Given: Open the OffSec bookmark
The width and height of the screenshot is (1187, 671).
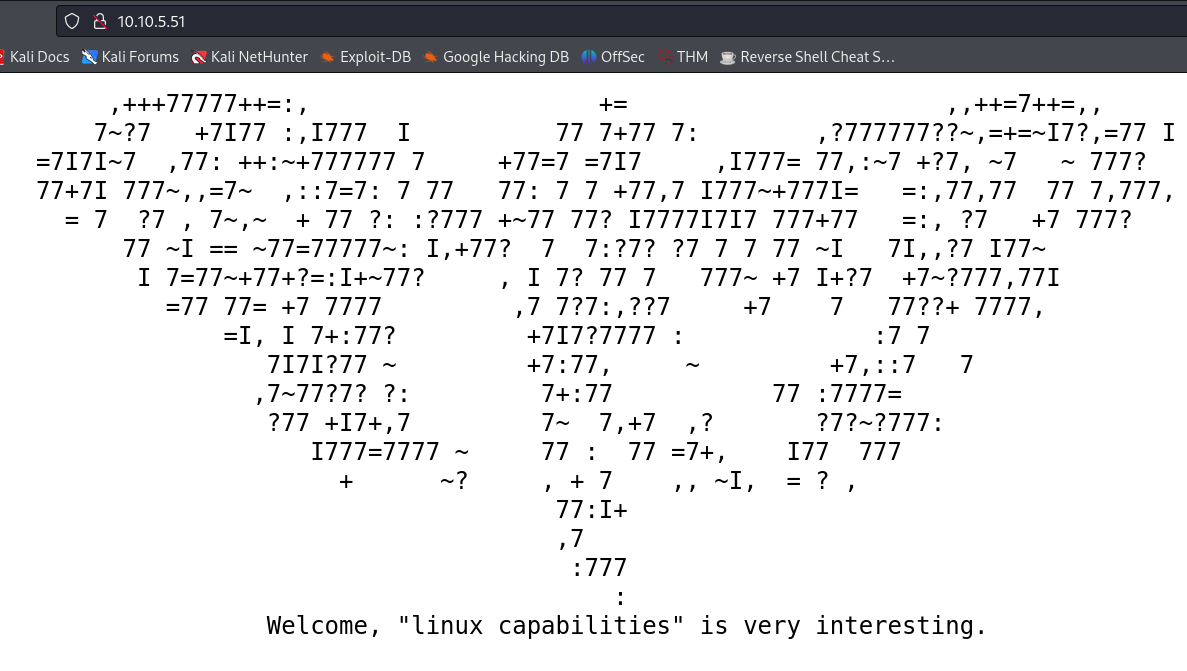Looking at the screenshot, I should point(613,57).
